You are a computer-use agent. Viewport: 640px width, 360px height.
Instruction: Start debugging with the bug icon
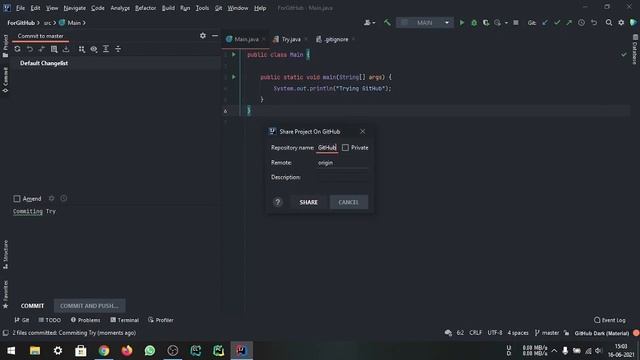click(x=474, y=23)
